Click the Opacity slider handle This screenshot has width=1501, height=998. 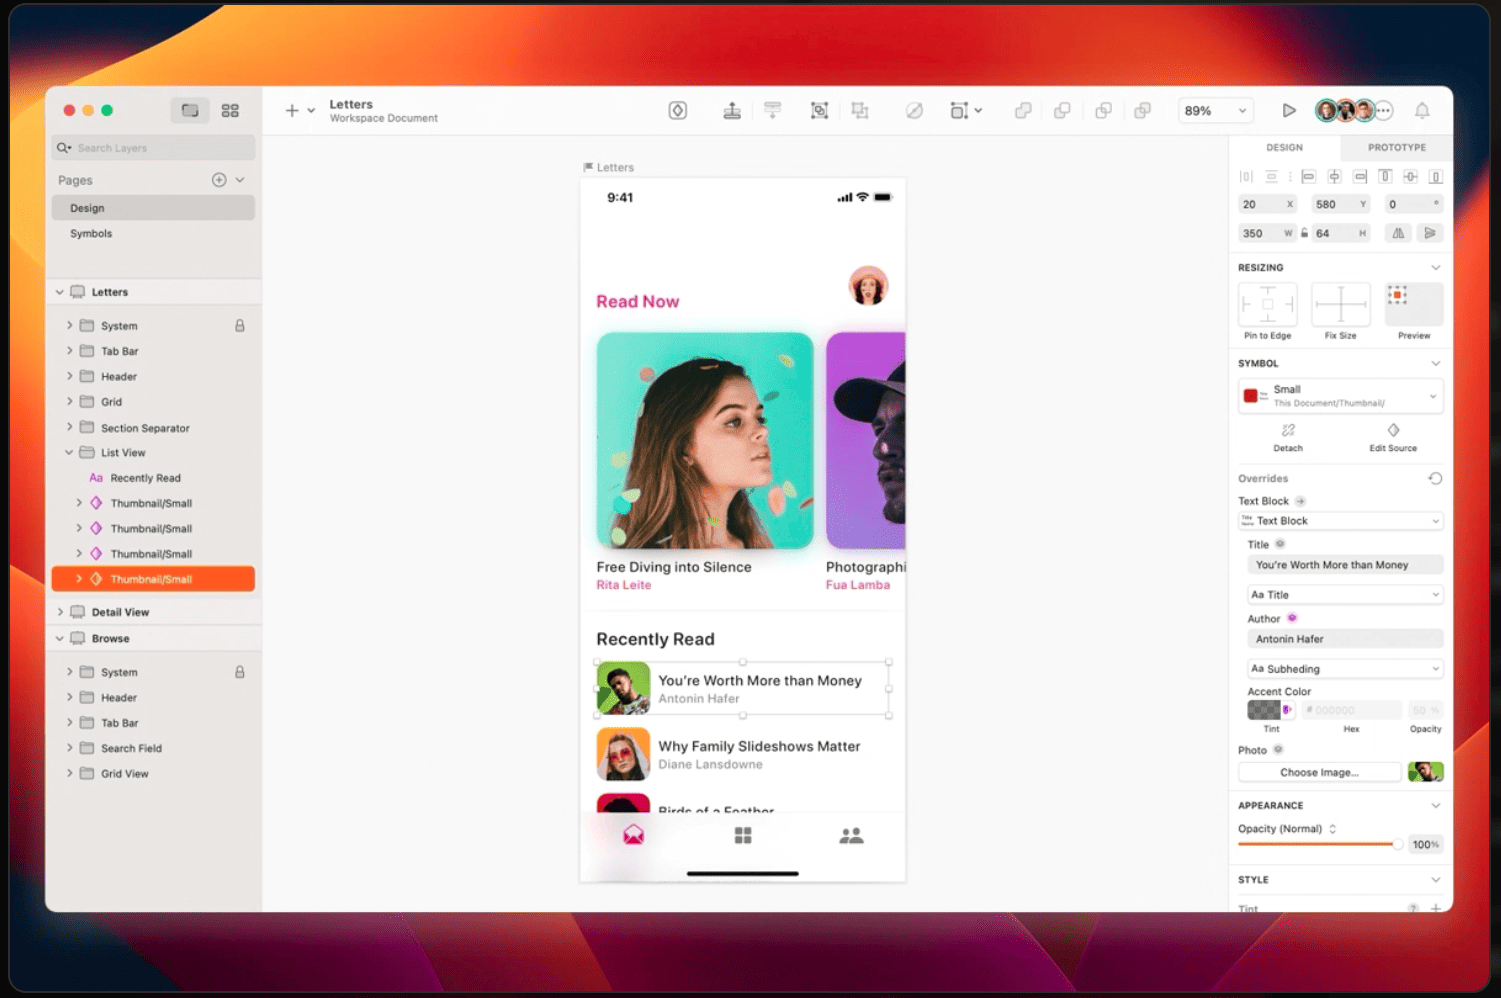(x=1397, y=845)
